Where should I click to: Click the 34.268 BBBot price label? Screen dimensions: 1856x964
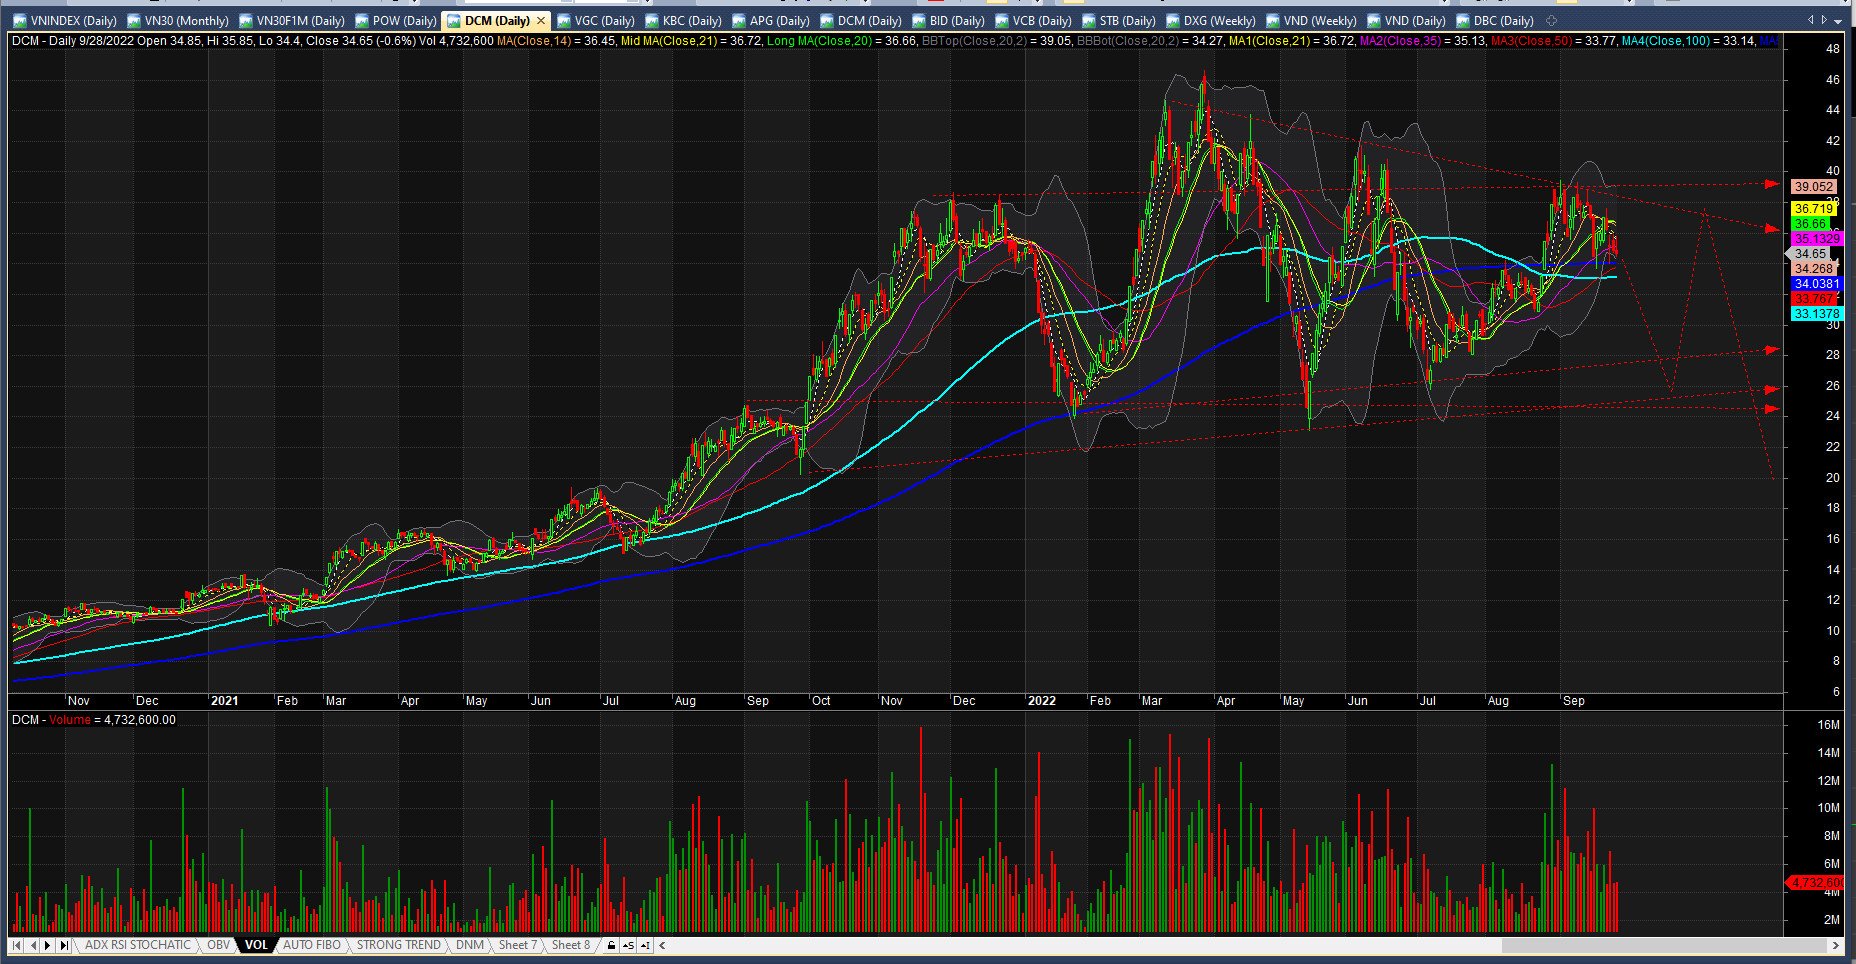(1813, 269)
